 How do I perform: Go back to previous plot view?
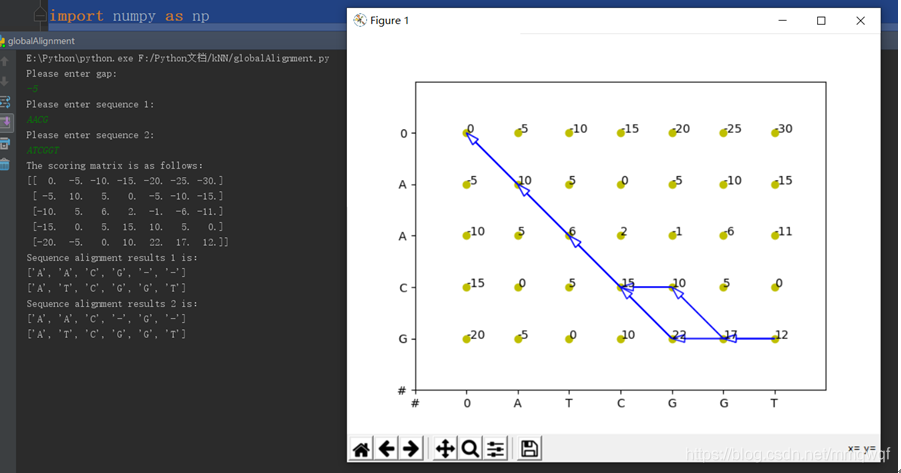[387, 449]
